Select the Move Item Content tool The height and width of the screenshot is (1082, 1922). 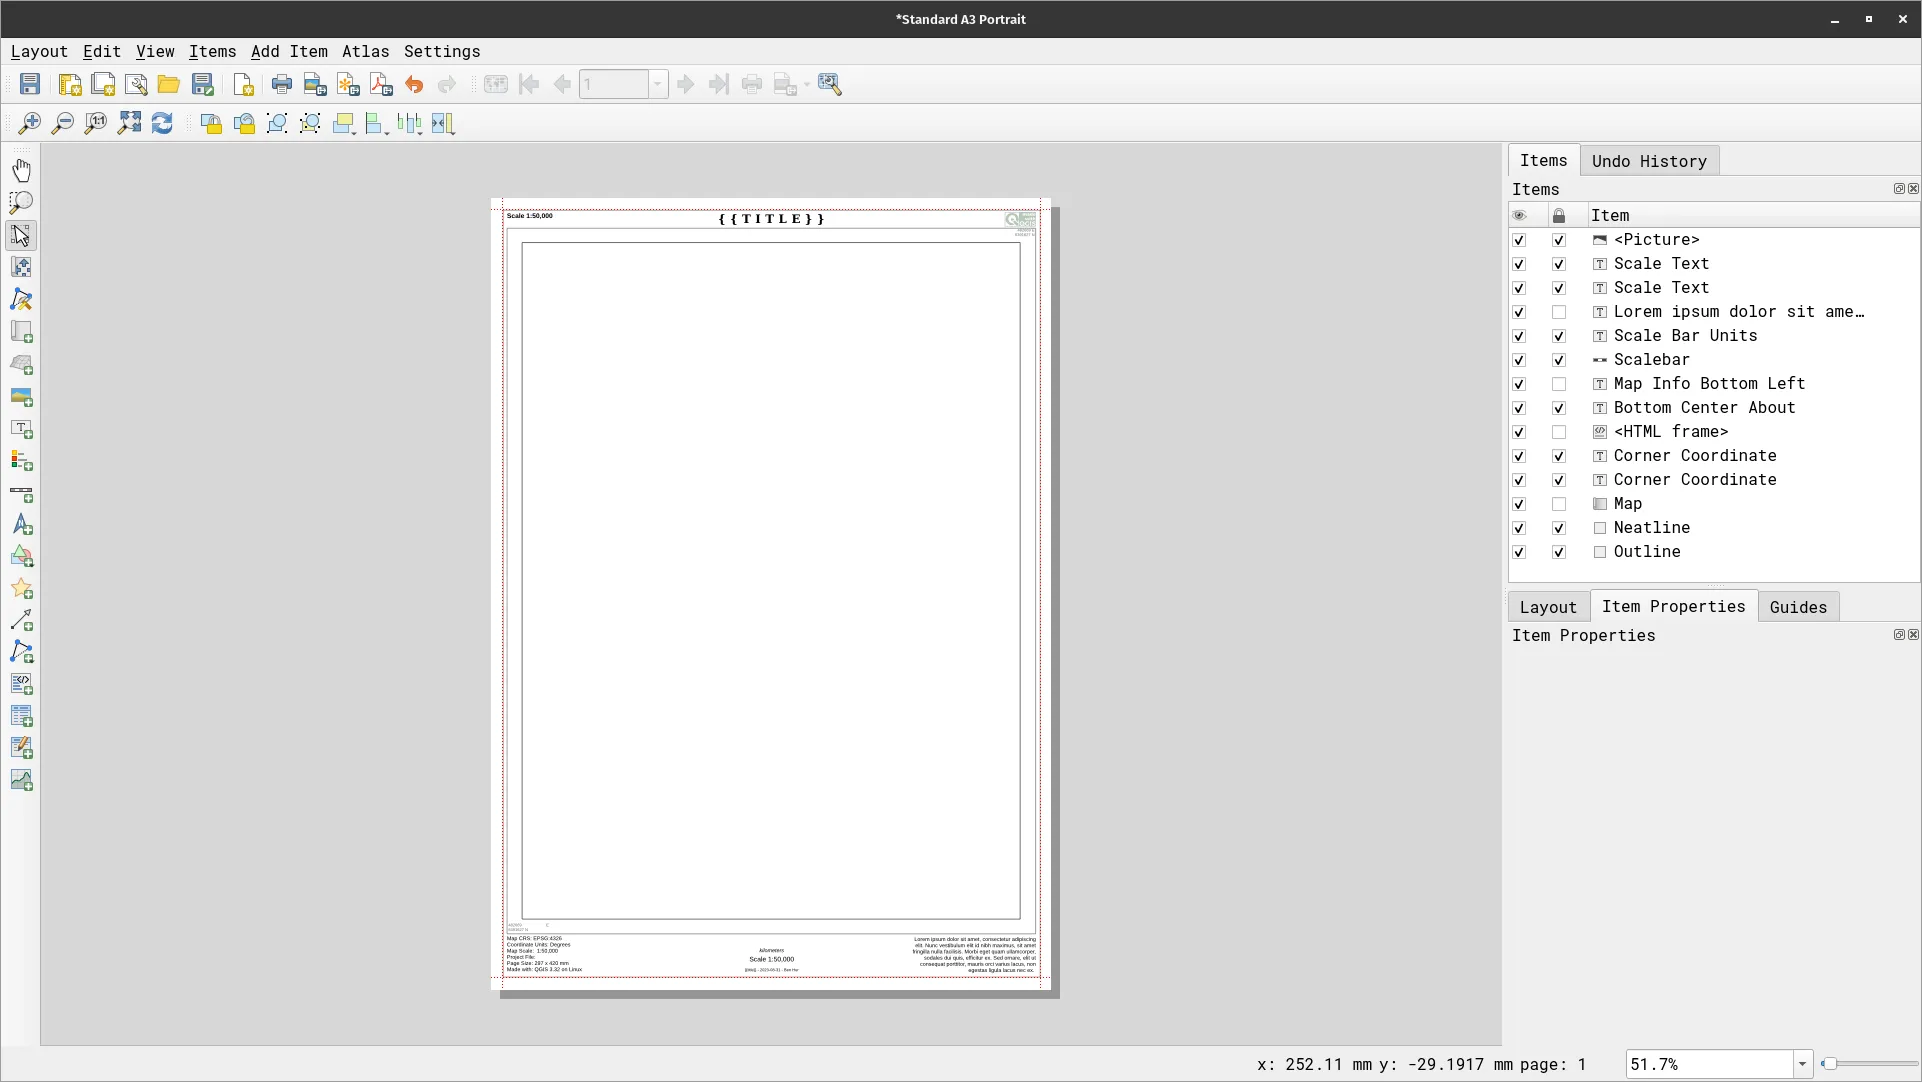tap(22, 267)
